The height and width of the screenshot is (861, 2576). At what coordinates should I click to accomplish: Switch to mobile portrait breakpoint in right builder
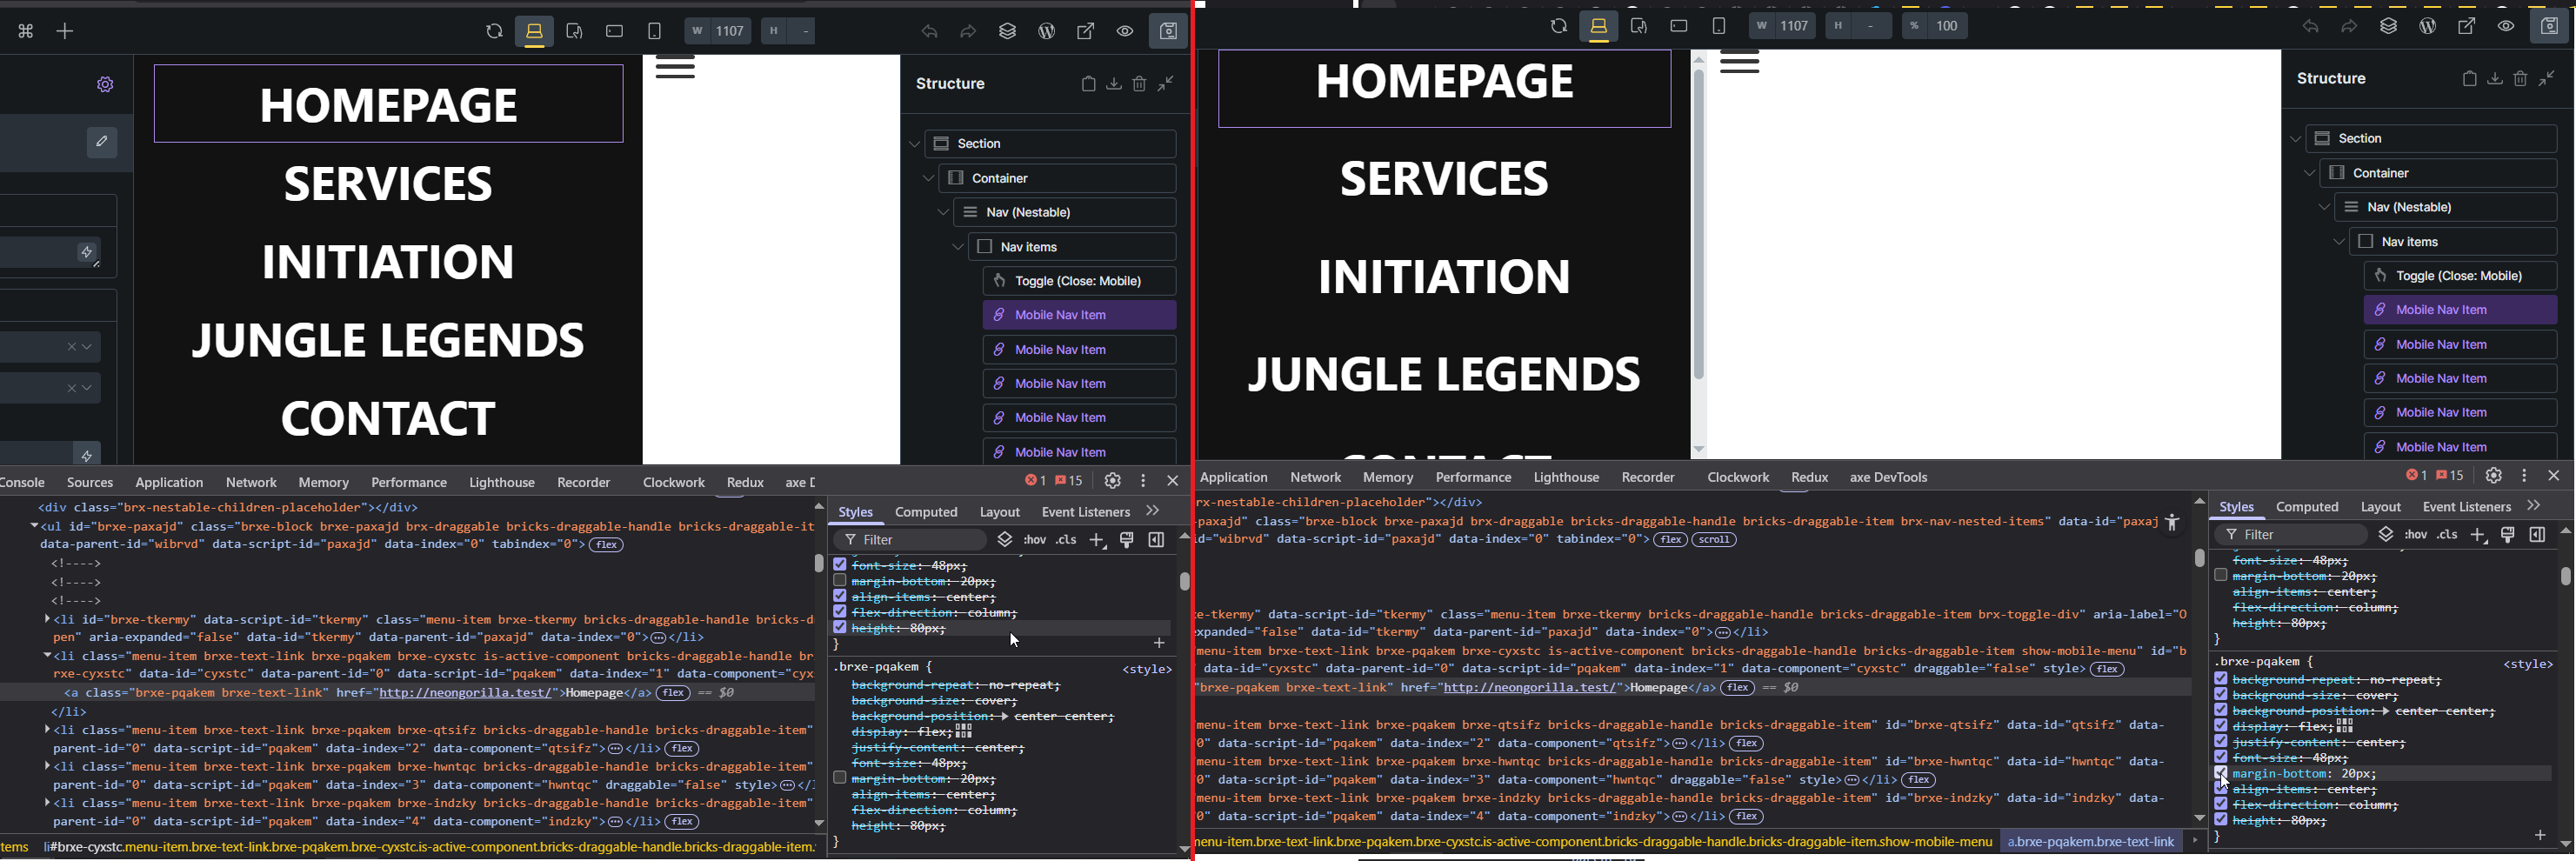coord(1719,27)
